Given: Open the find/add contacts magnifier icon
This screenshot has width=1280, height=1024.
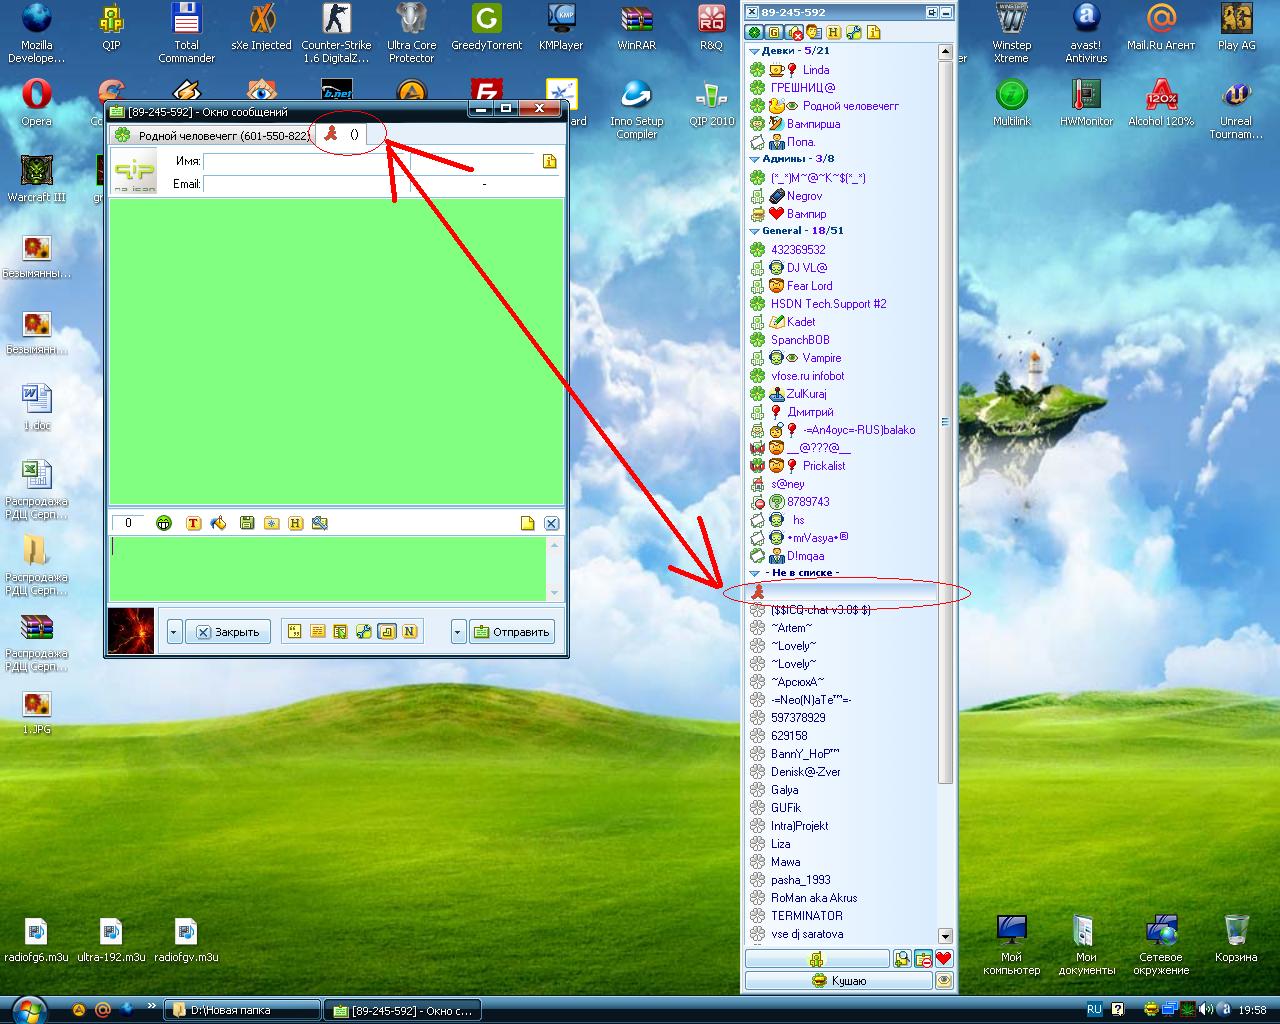Looking at the screenshot, I should pos(903,959).
